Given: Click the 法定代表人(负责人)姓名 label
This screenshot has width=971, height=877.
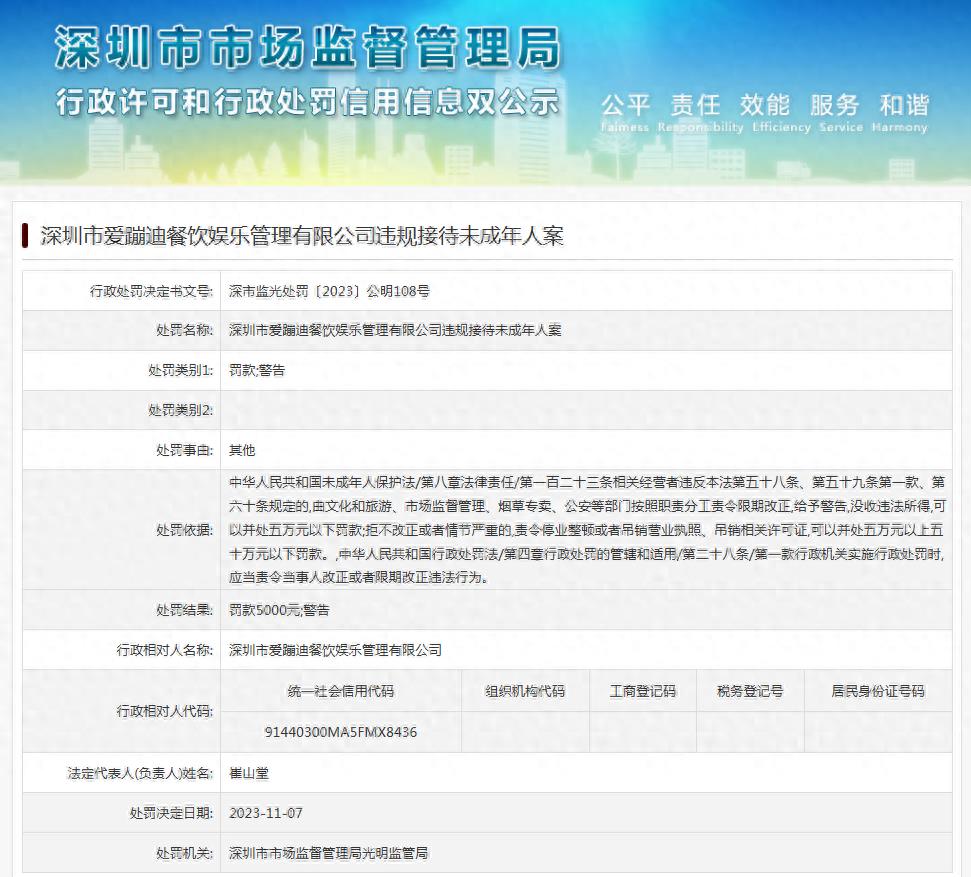Looking at the screenshot, I should coord(140,774).
